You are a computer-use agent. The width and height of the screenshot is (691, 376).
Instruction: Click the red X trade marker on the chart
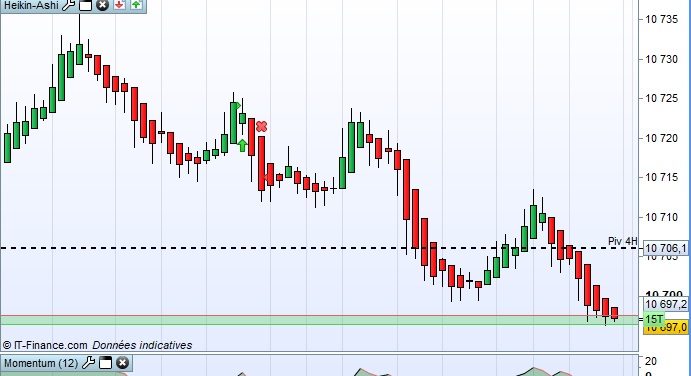(x=261, y=127)
